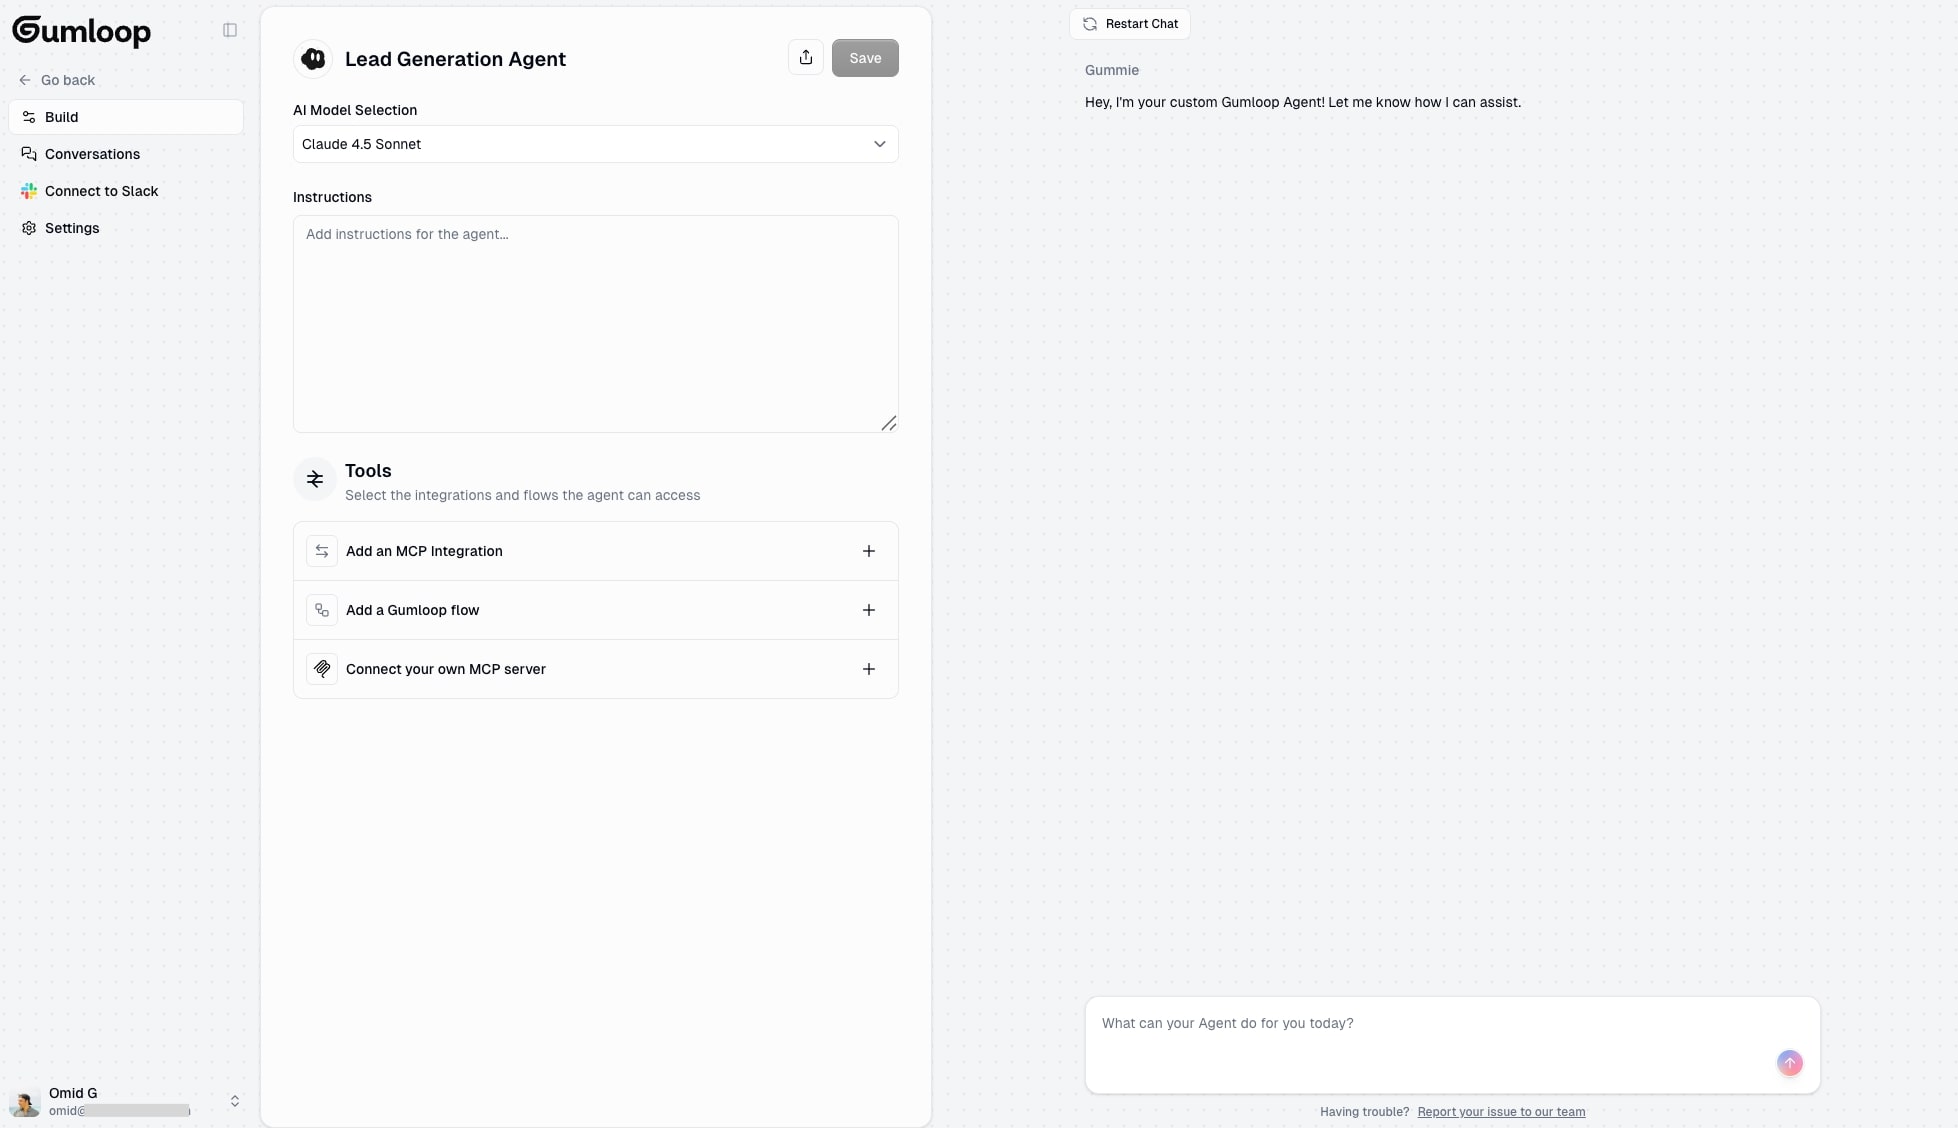Collapse the sidebar with the panel icon
The image size is (1958, 1128).
pyautogui.click(x=229, y=30)
